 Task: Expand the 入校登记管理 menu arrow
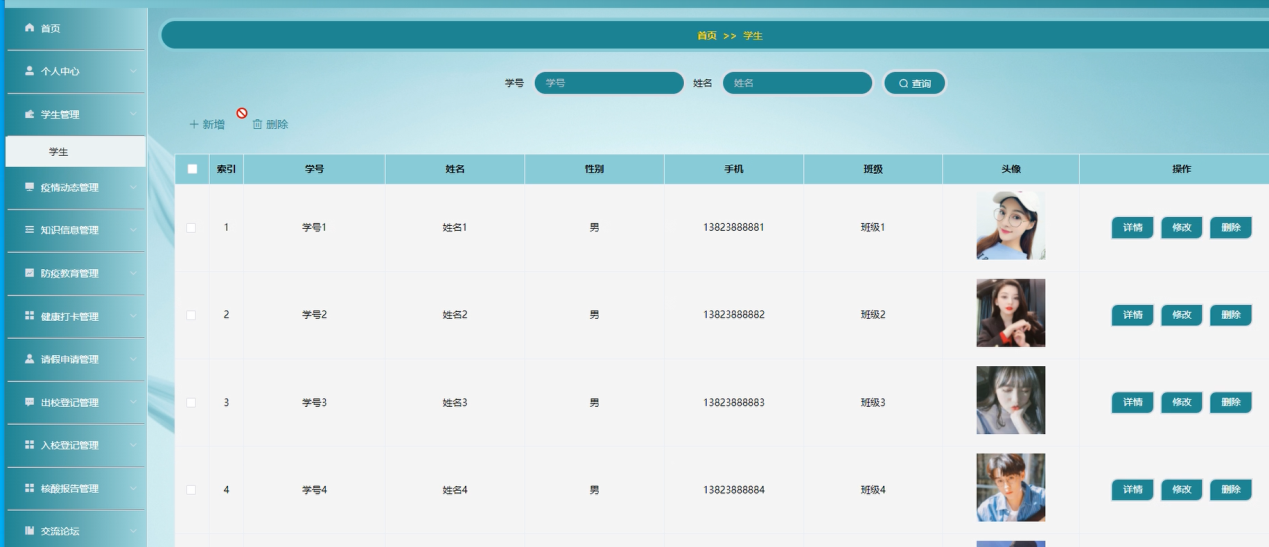click(133, 445)
